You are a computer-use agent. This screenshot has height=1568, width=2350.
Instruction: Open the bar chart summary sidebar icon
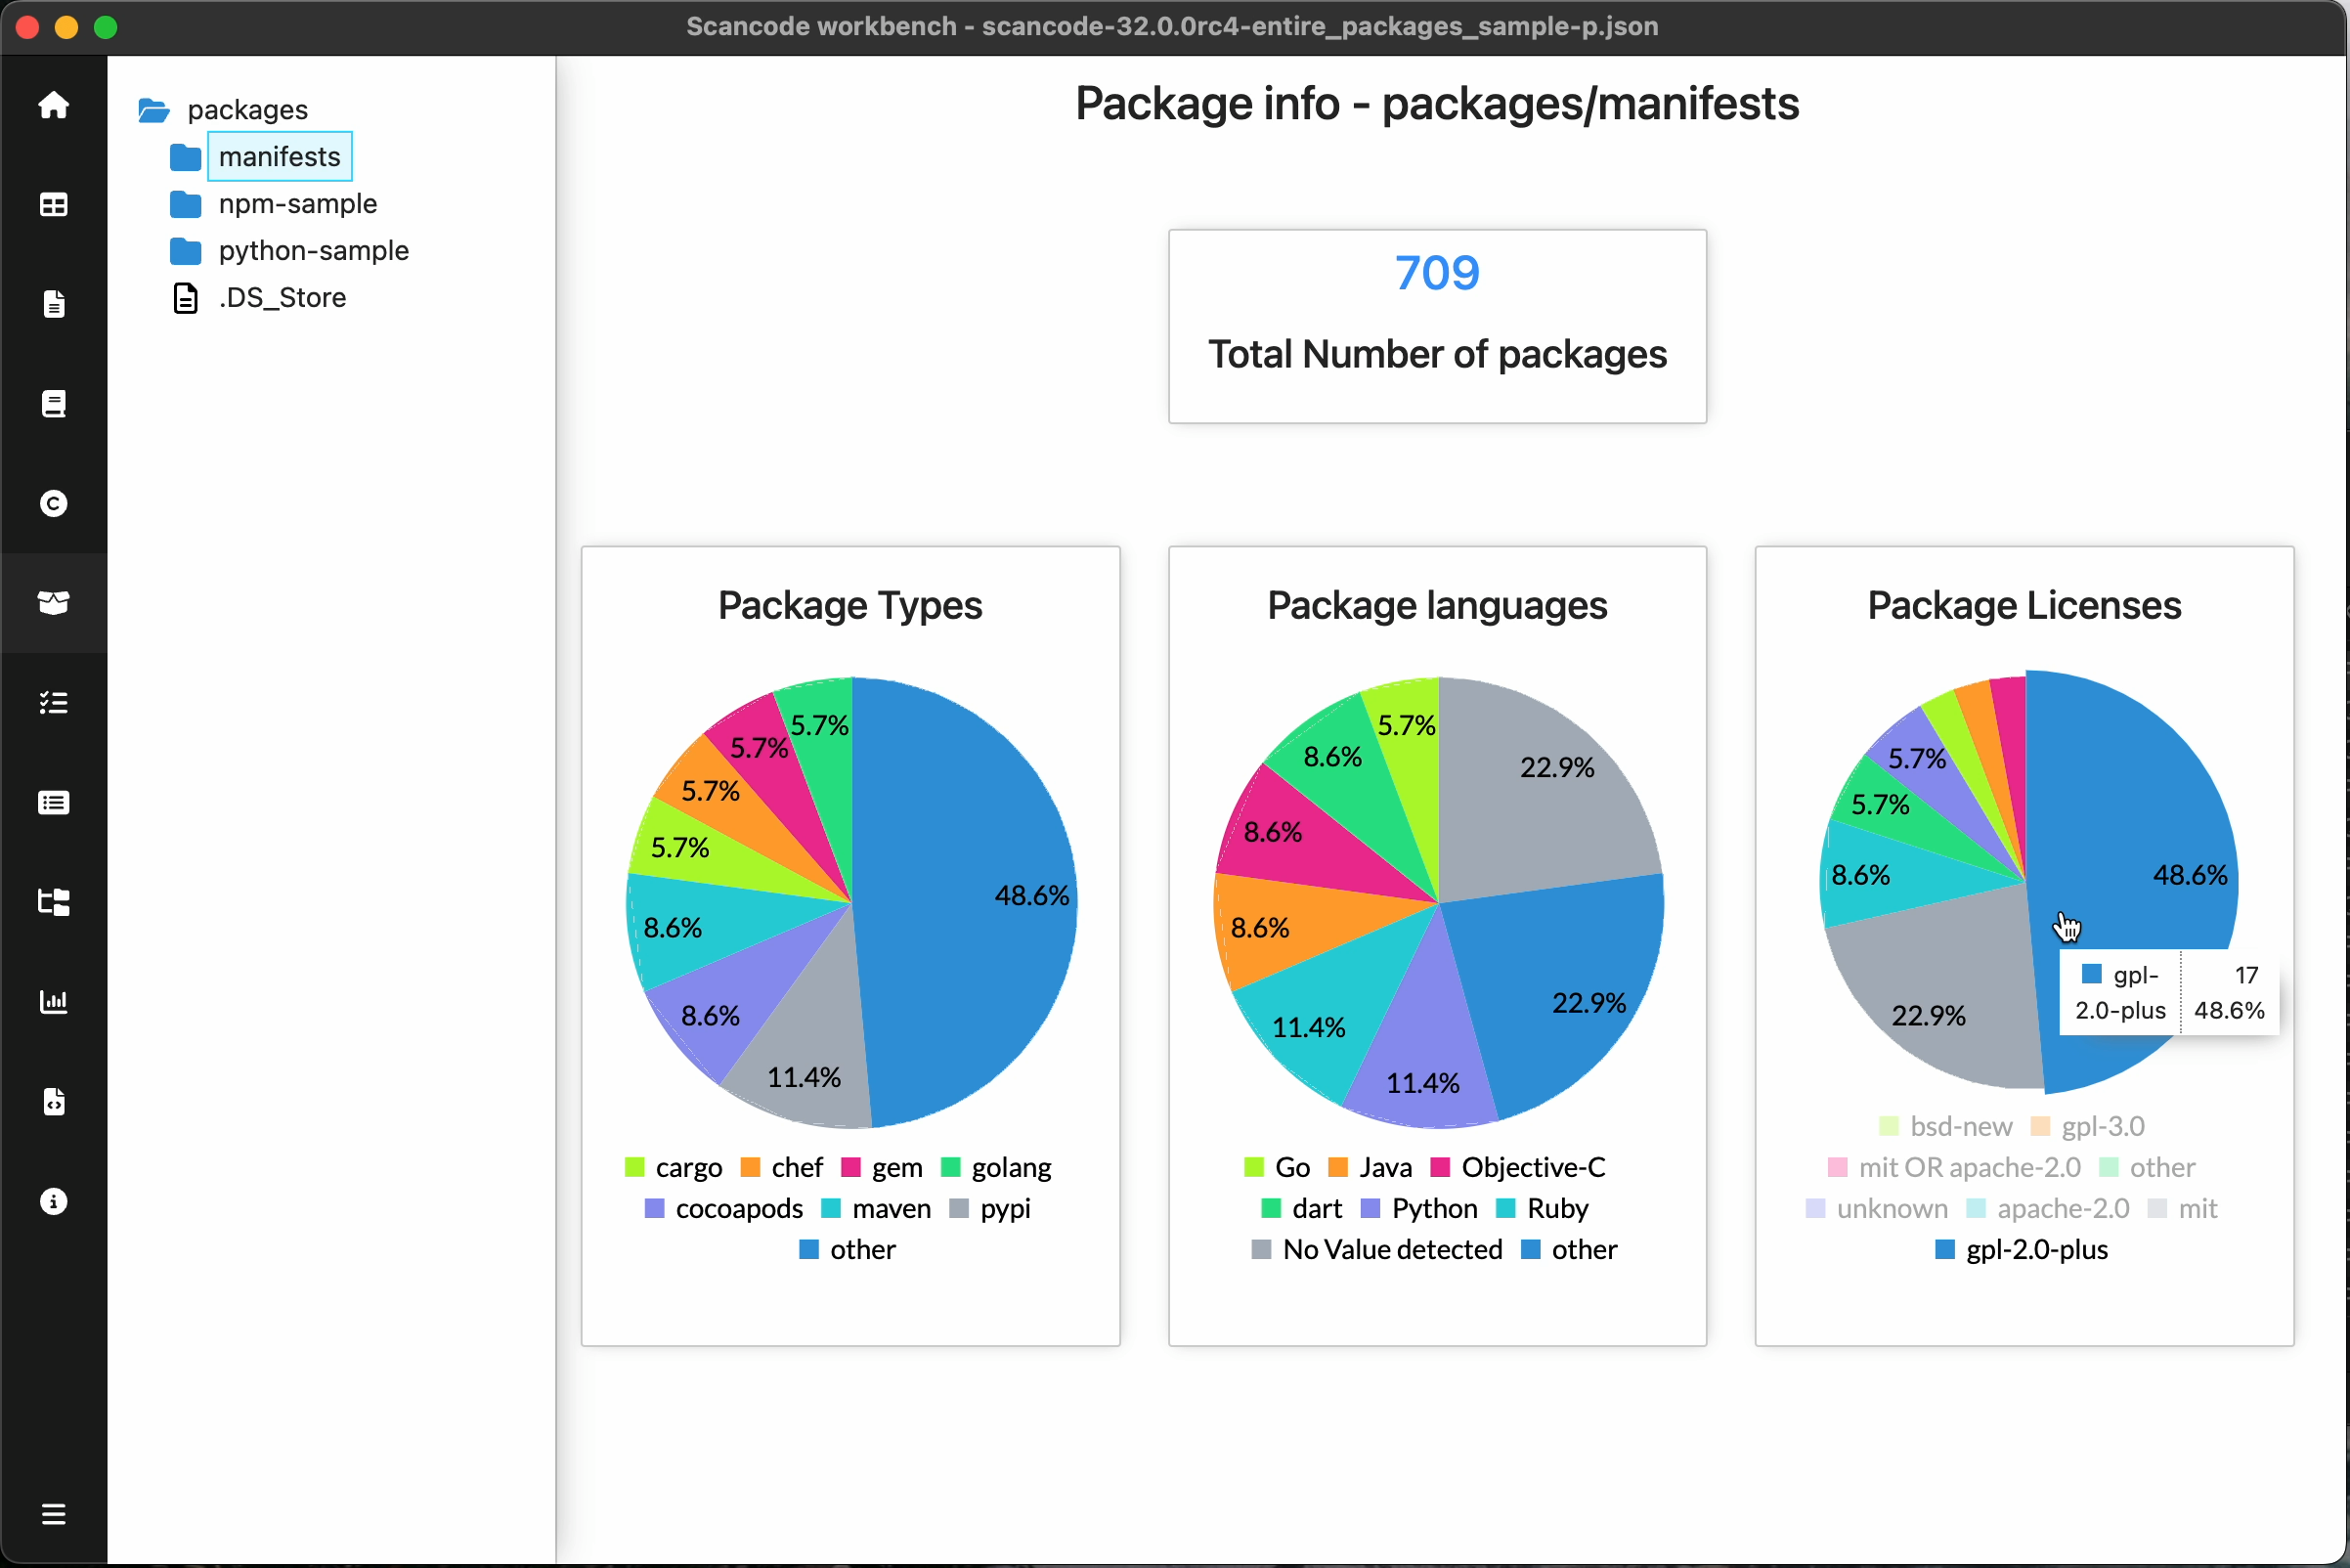(x=54, y=1002)
